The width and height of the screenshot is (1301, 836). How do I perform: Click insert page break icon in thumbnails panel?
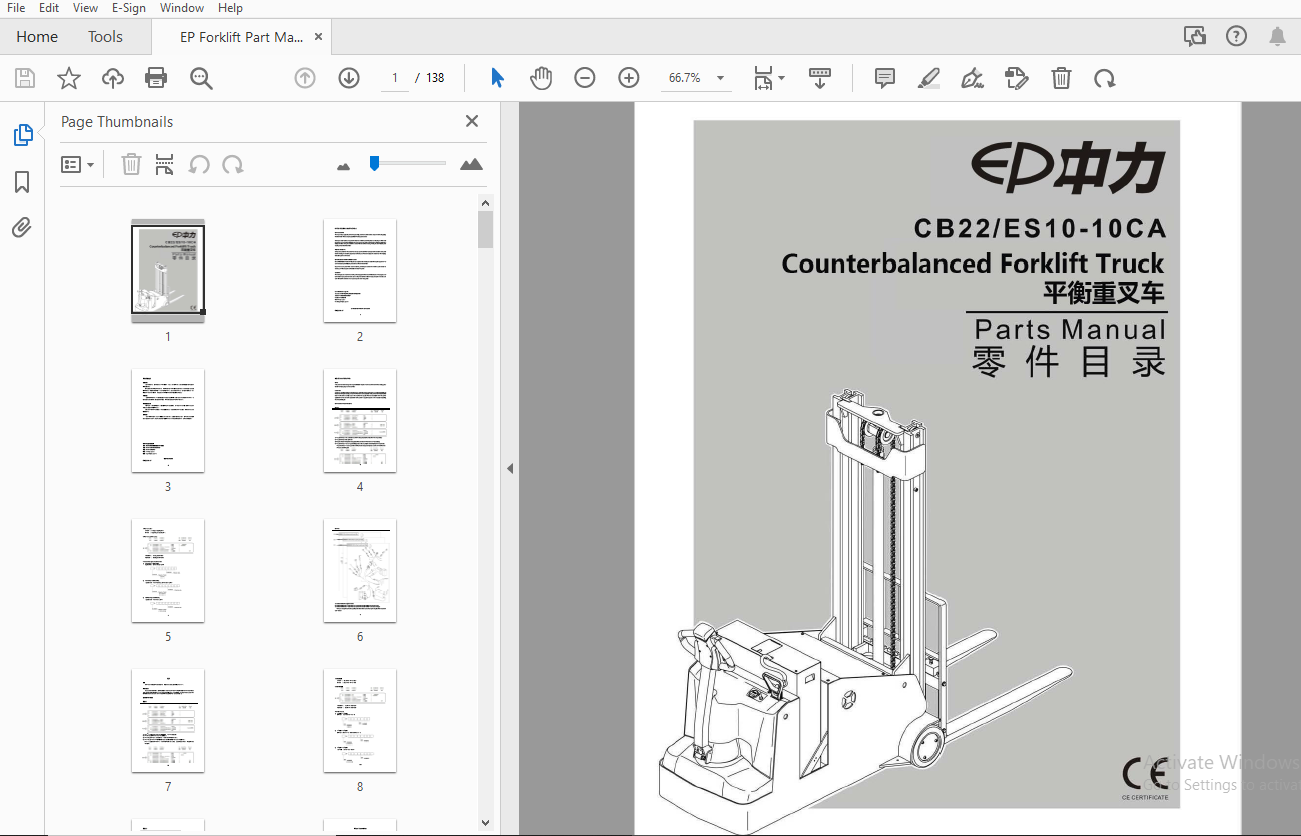click(x=165, y=164)
